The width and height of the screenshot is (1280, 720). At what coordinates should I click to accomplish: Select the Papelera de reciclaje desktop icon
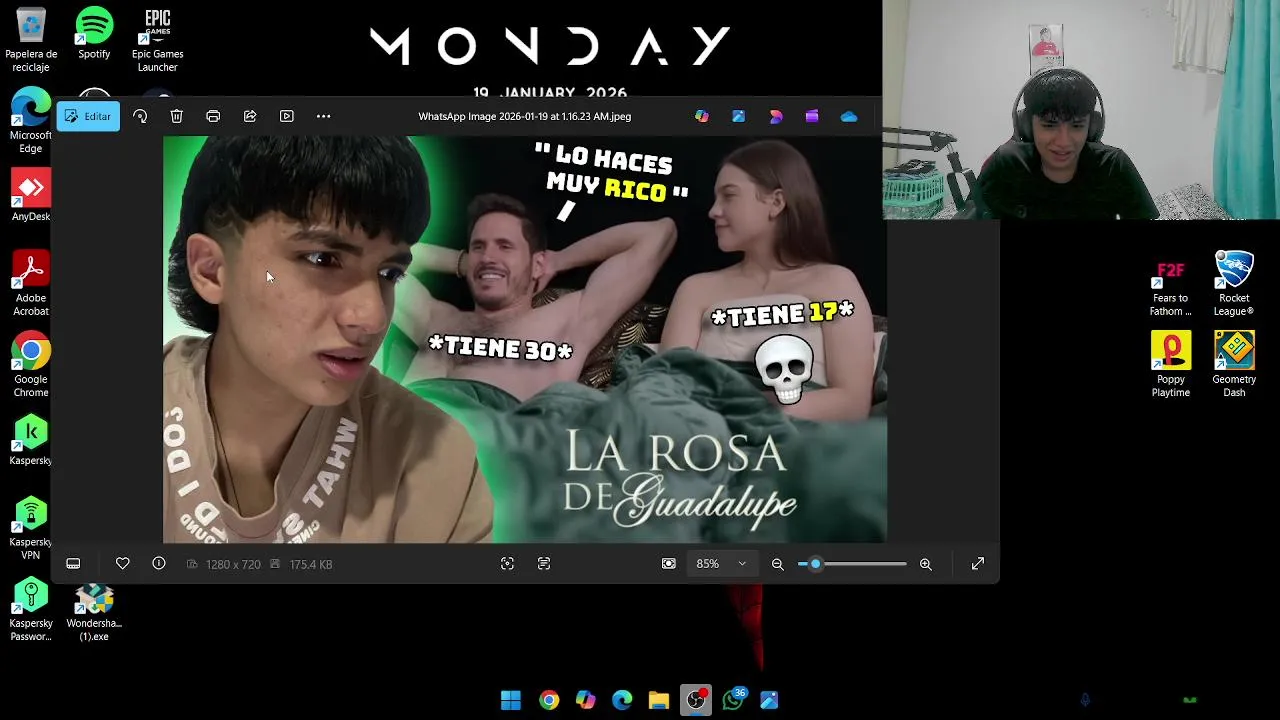pyautogui.click(x=31, y=40)
